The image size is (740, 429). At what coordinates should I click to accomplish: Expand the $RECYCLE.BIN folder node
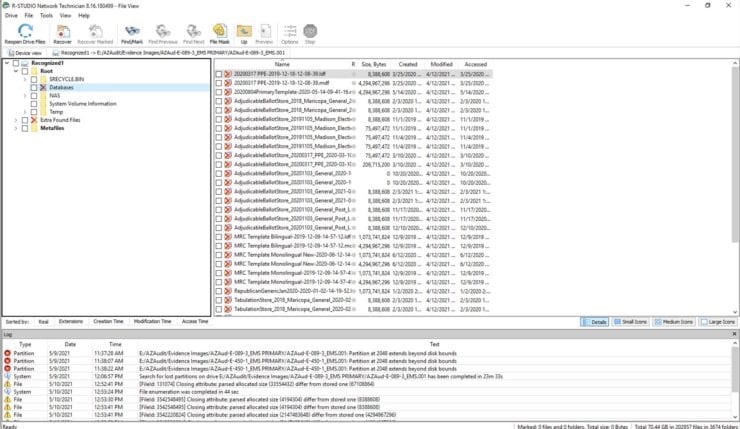pyautogui.click(x=25, y=79)
